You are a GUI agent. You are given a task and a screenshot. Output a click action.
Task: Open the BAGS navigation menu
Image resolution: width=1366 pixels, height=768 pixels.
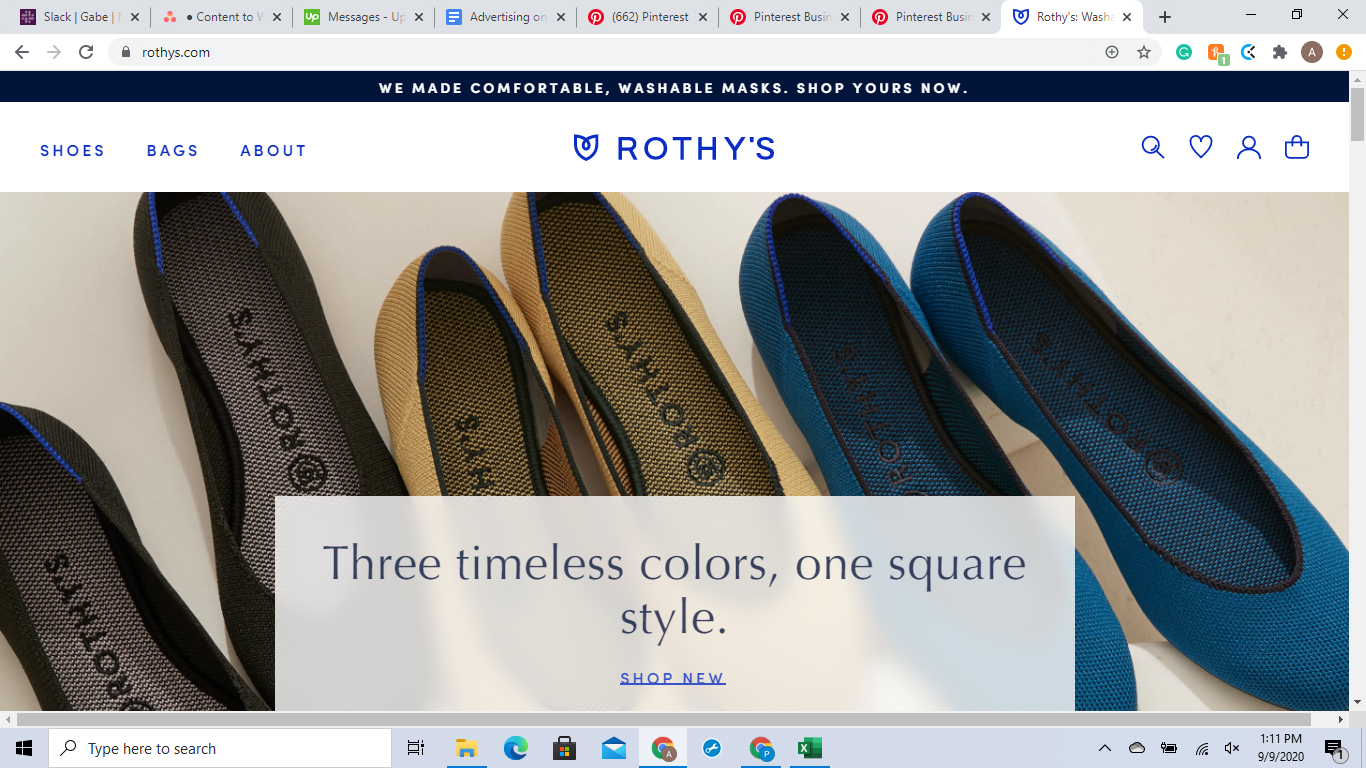(x=173, y=151)
